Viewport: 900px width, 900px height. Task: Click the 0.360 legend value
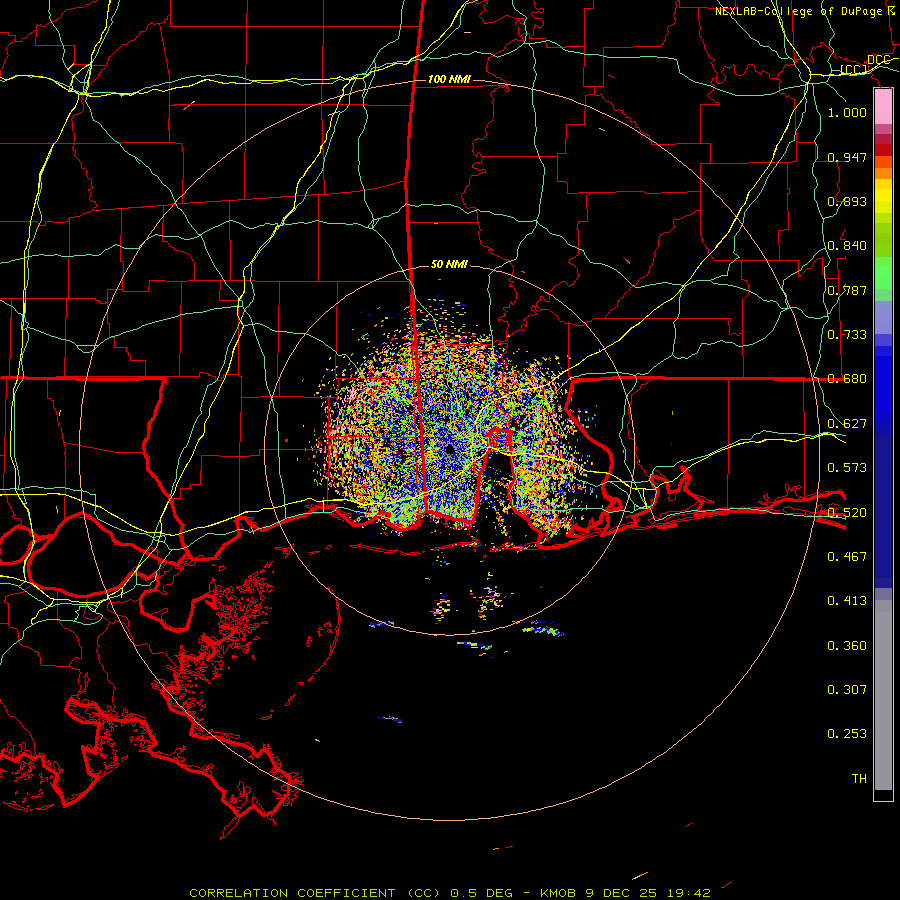click(x=847, y=646)
